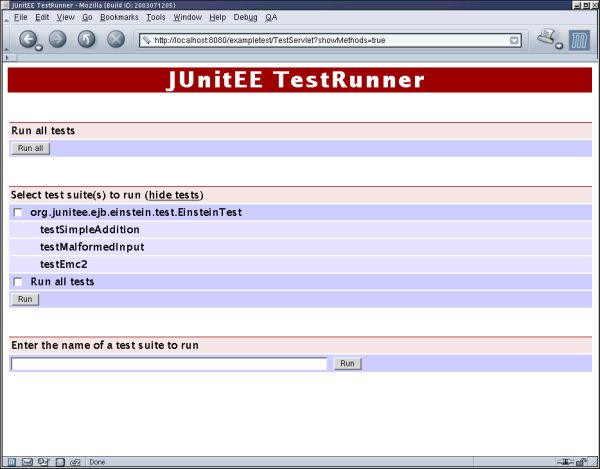The image size is (600, 469).
Task: Open the View menu
Action: click(x=65, y=18)
